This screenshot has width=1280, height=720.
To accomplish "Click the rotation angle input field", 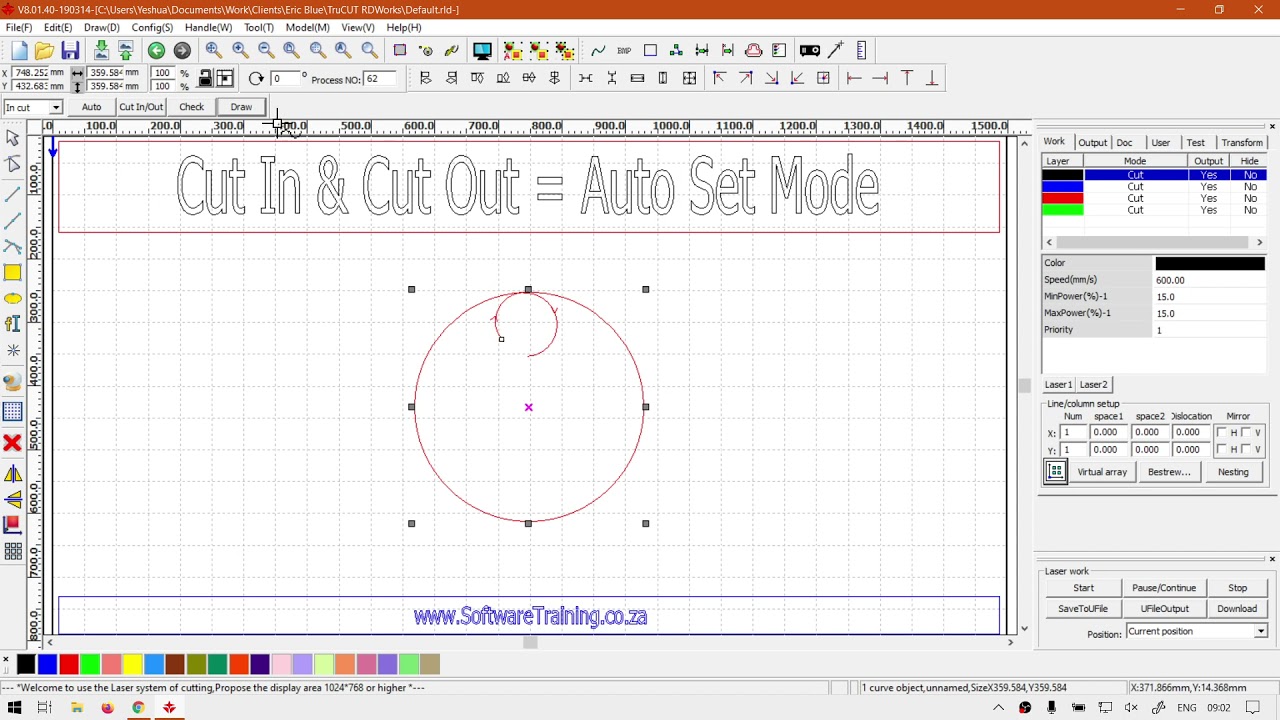I will click(287, 79).
